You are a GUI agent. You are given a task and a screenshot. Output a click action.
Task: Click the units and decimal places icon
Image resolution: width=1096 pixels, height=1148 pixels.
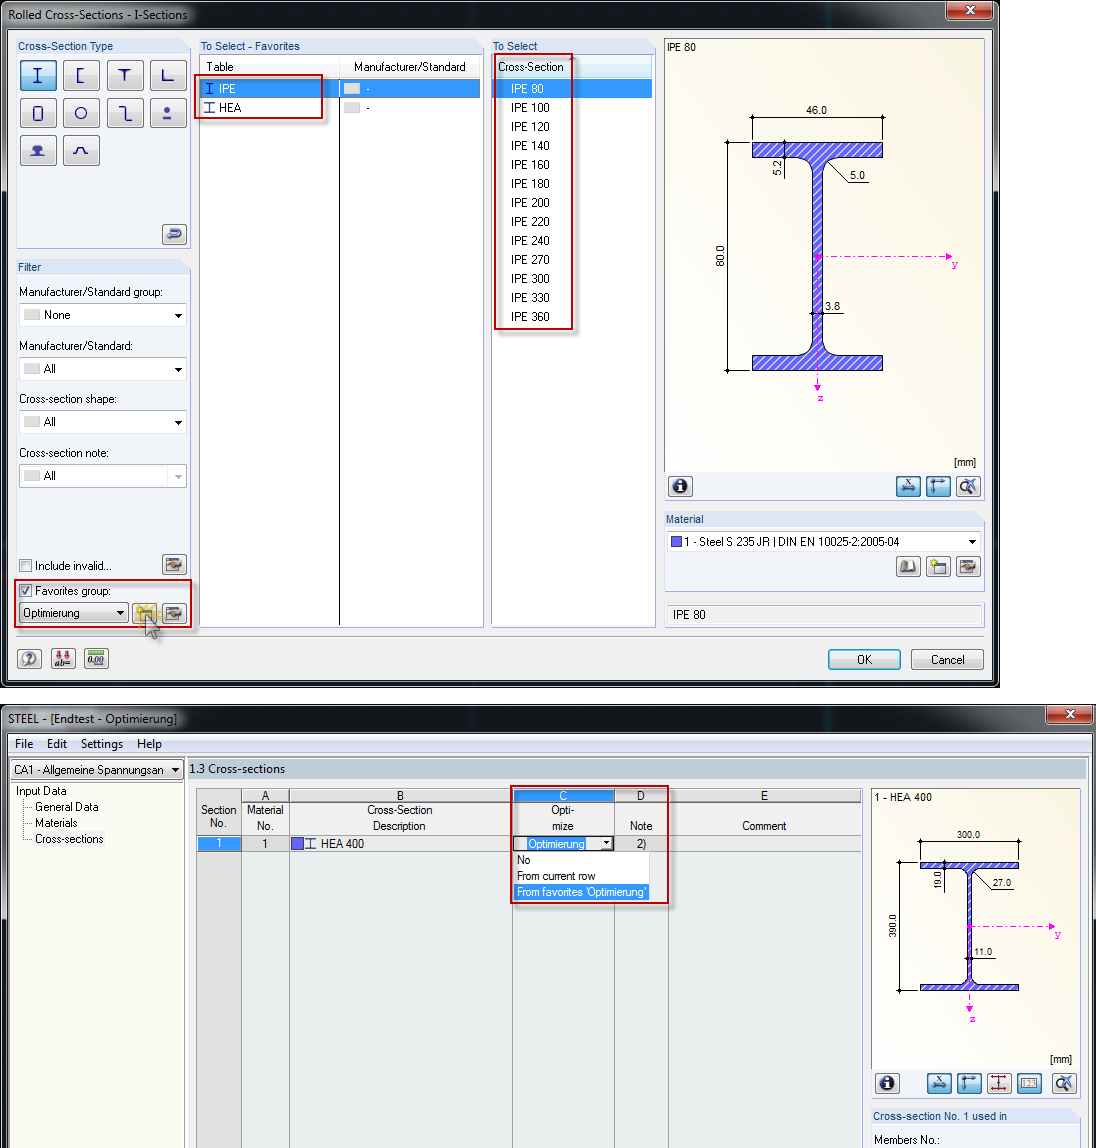(x=63, y=659)
